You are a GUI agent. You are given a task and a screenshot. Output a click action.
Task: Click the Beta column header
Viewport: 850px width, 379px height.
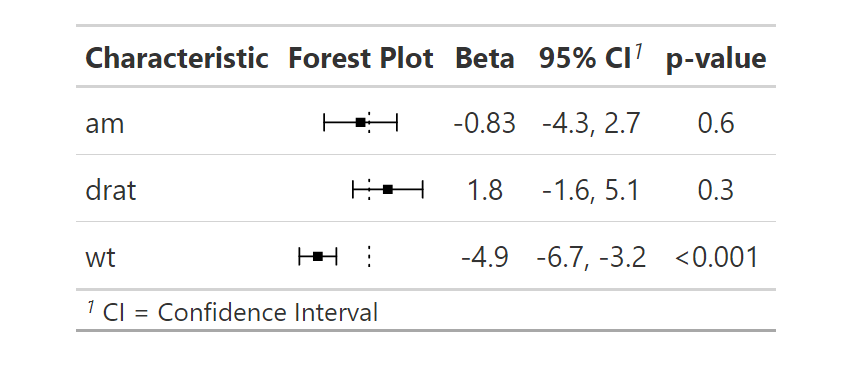point(485,58)
